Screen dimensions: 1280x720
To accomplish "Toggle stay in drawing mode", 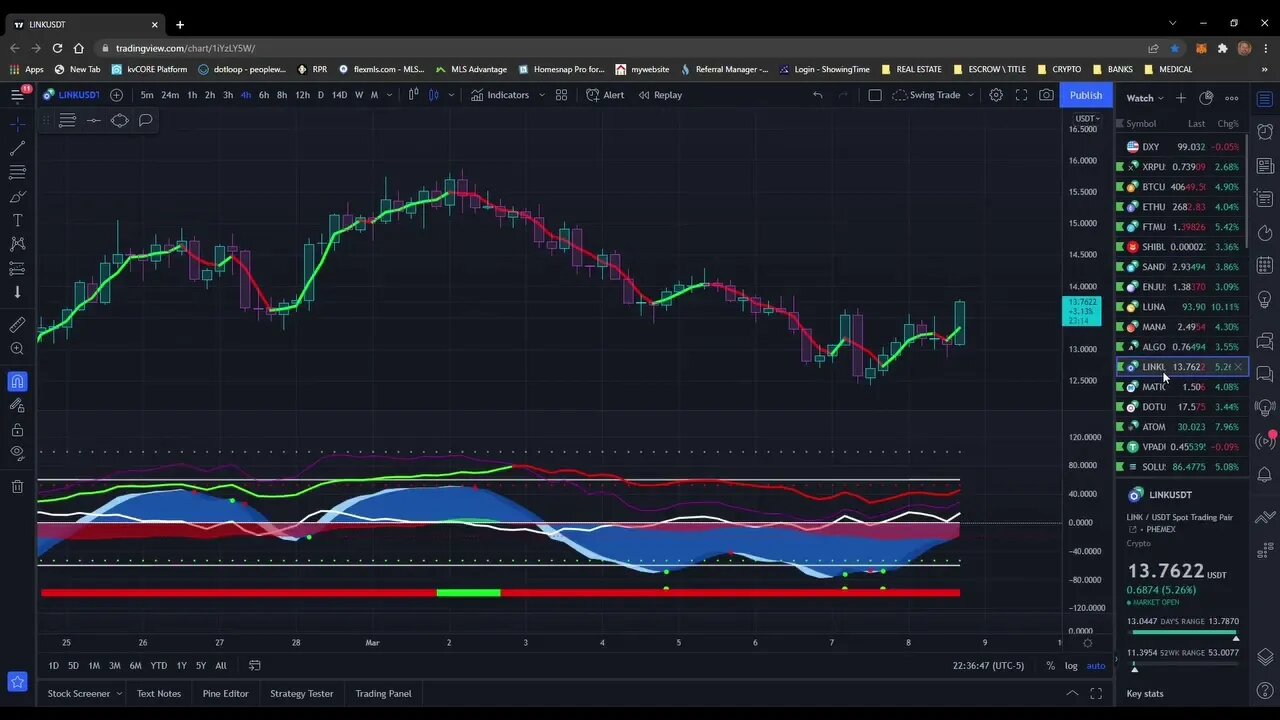I will 17,405.
